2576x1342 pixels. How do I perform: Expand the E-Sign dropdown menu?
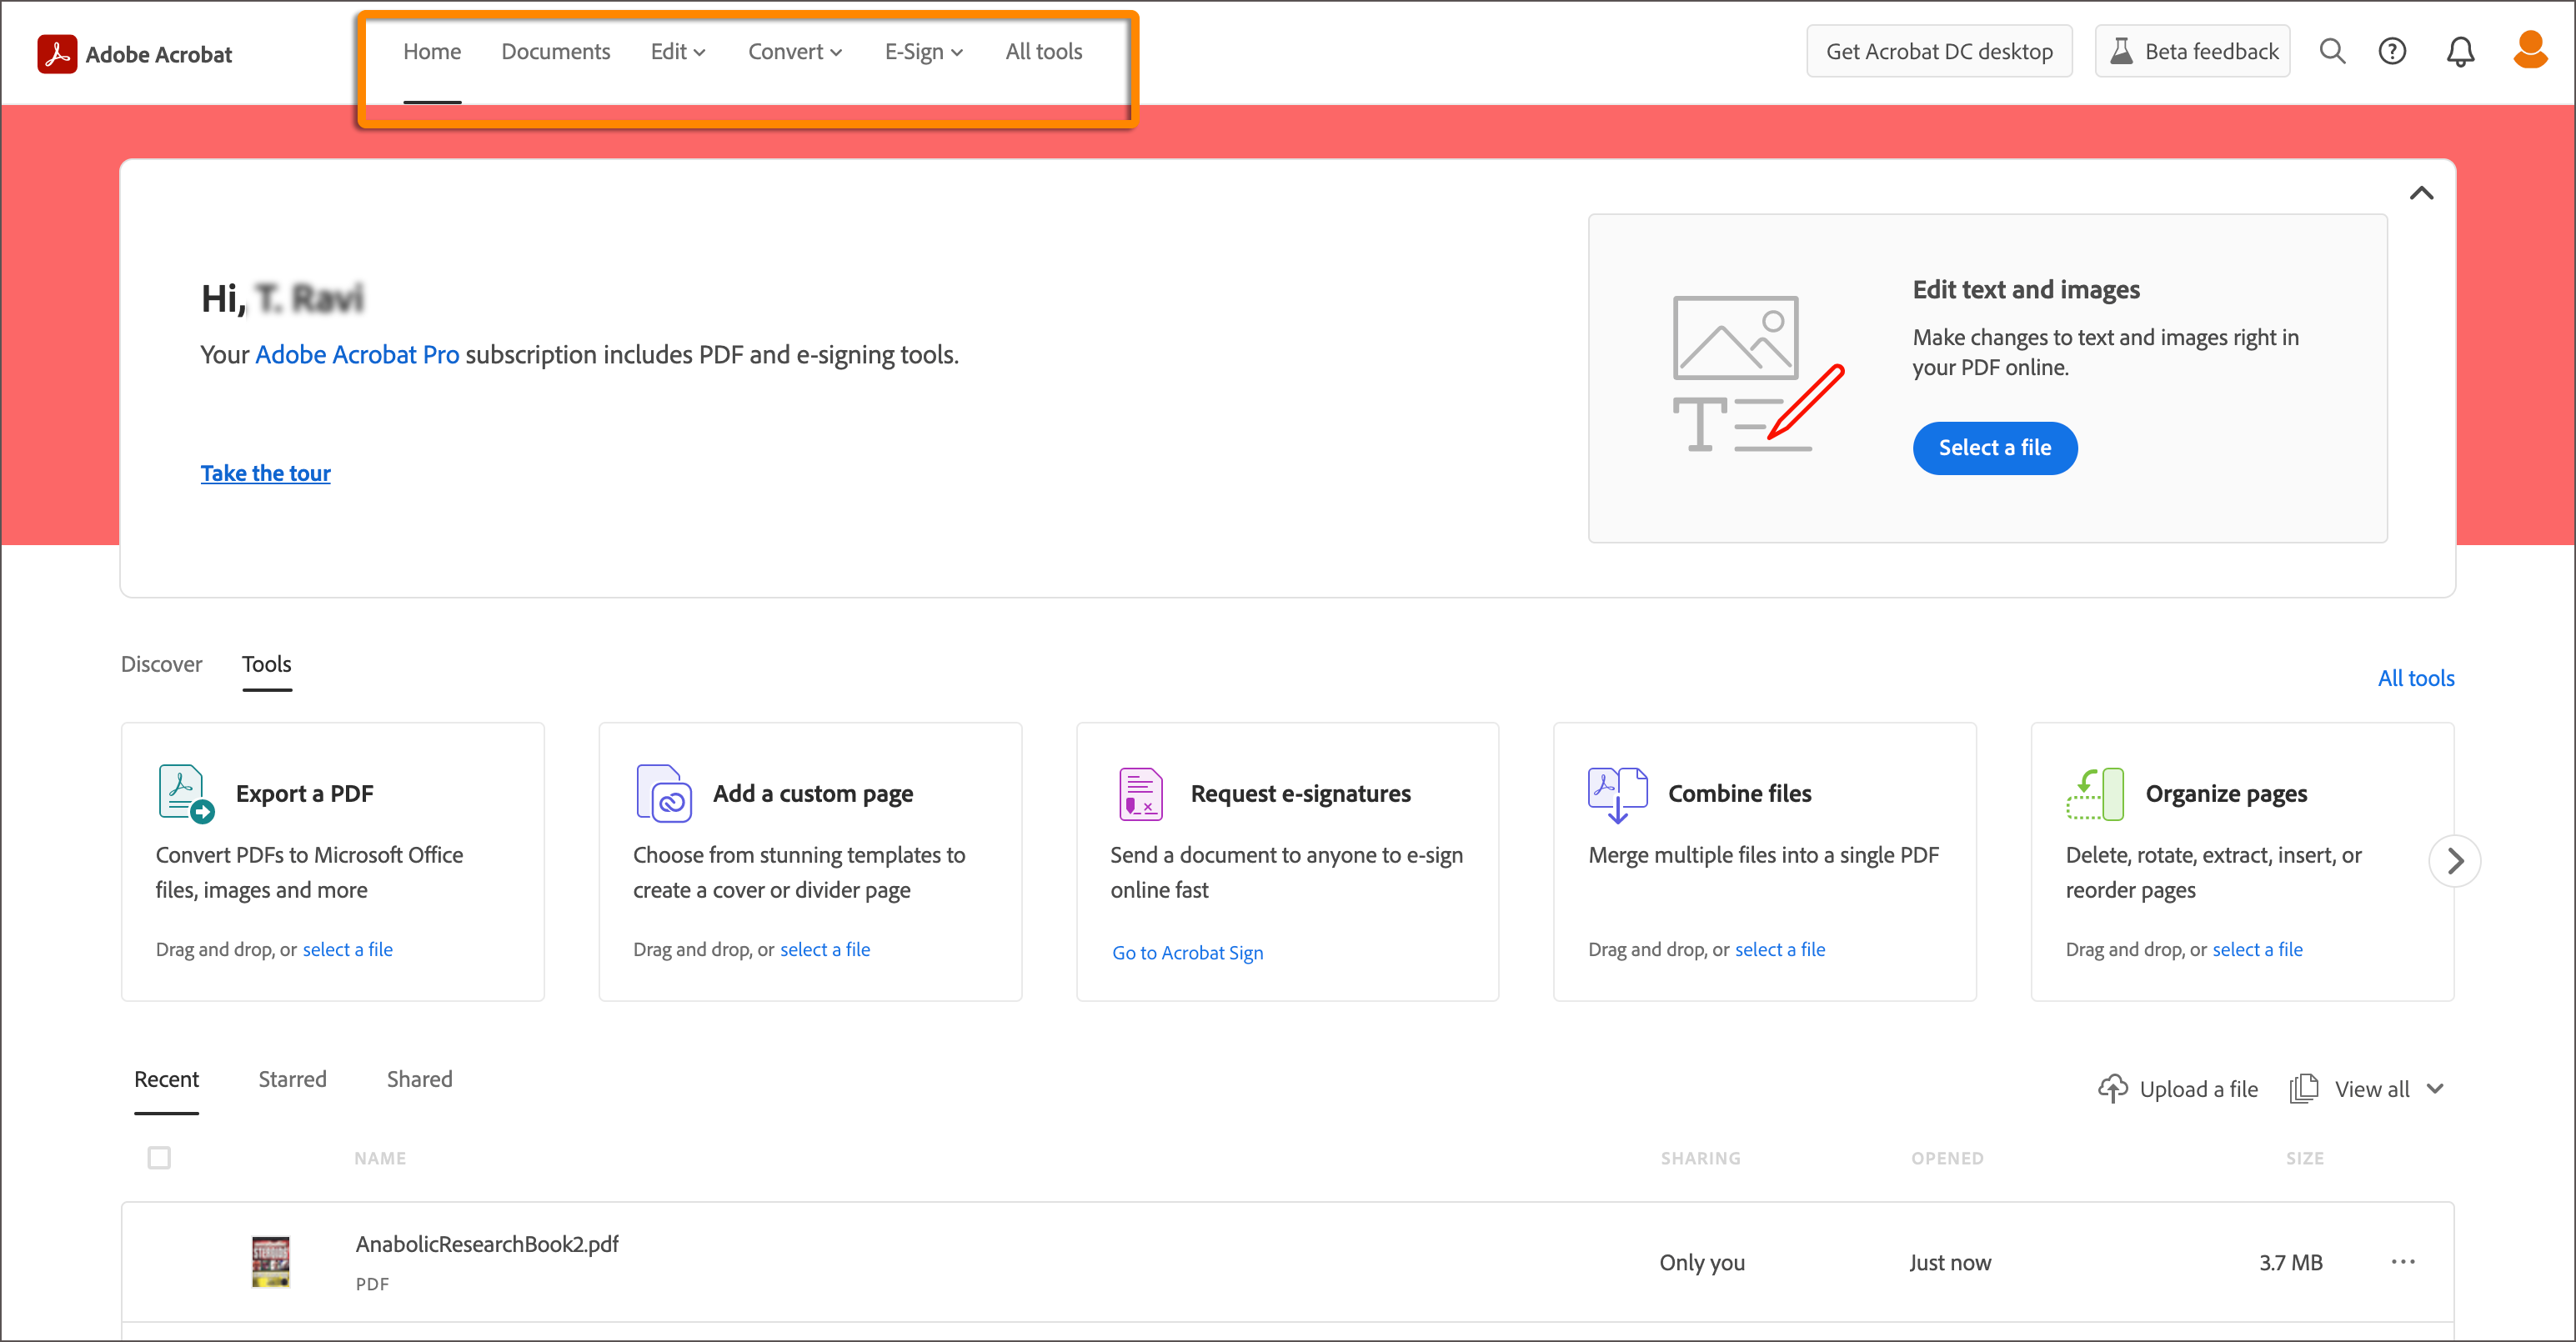[x=924, y=49]
